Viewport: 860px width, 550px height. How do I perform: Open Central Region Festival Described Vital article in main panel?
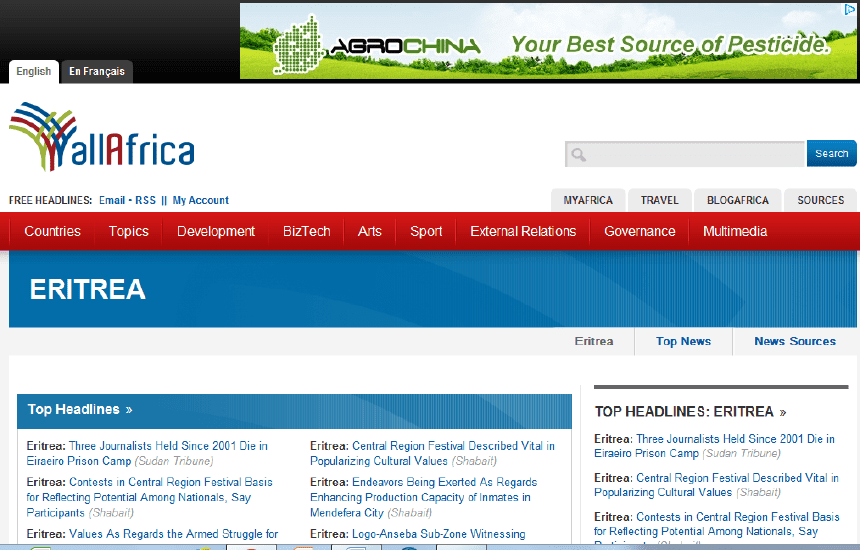click(x=432, y=453)
